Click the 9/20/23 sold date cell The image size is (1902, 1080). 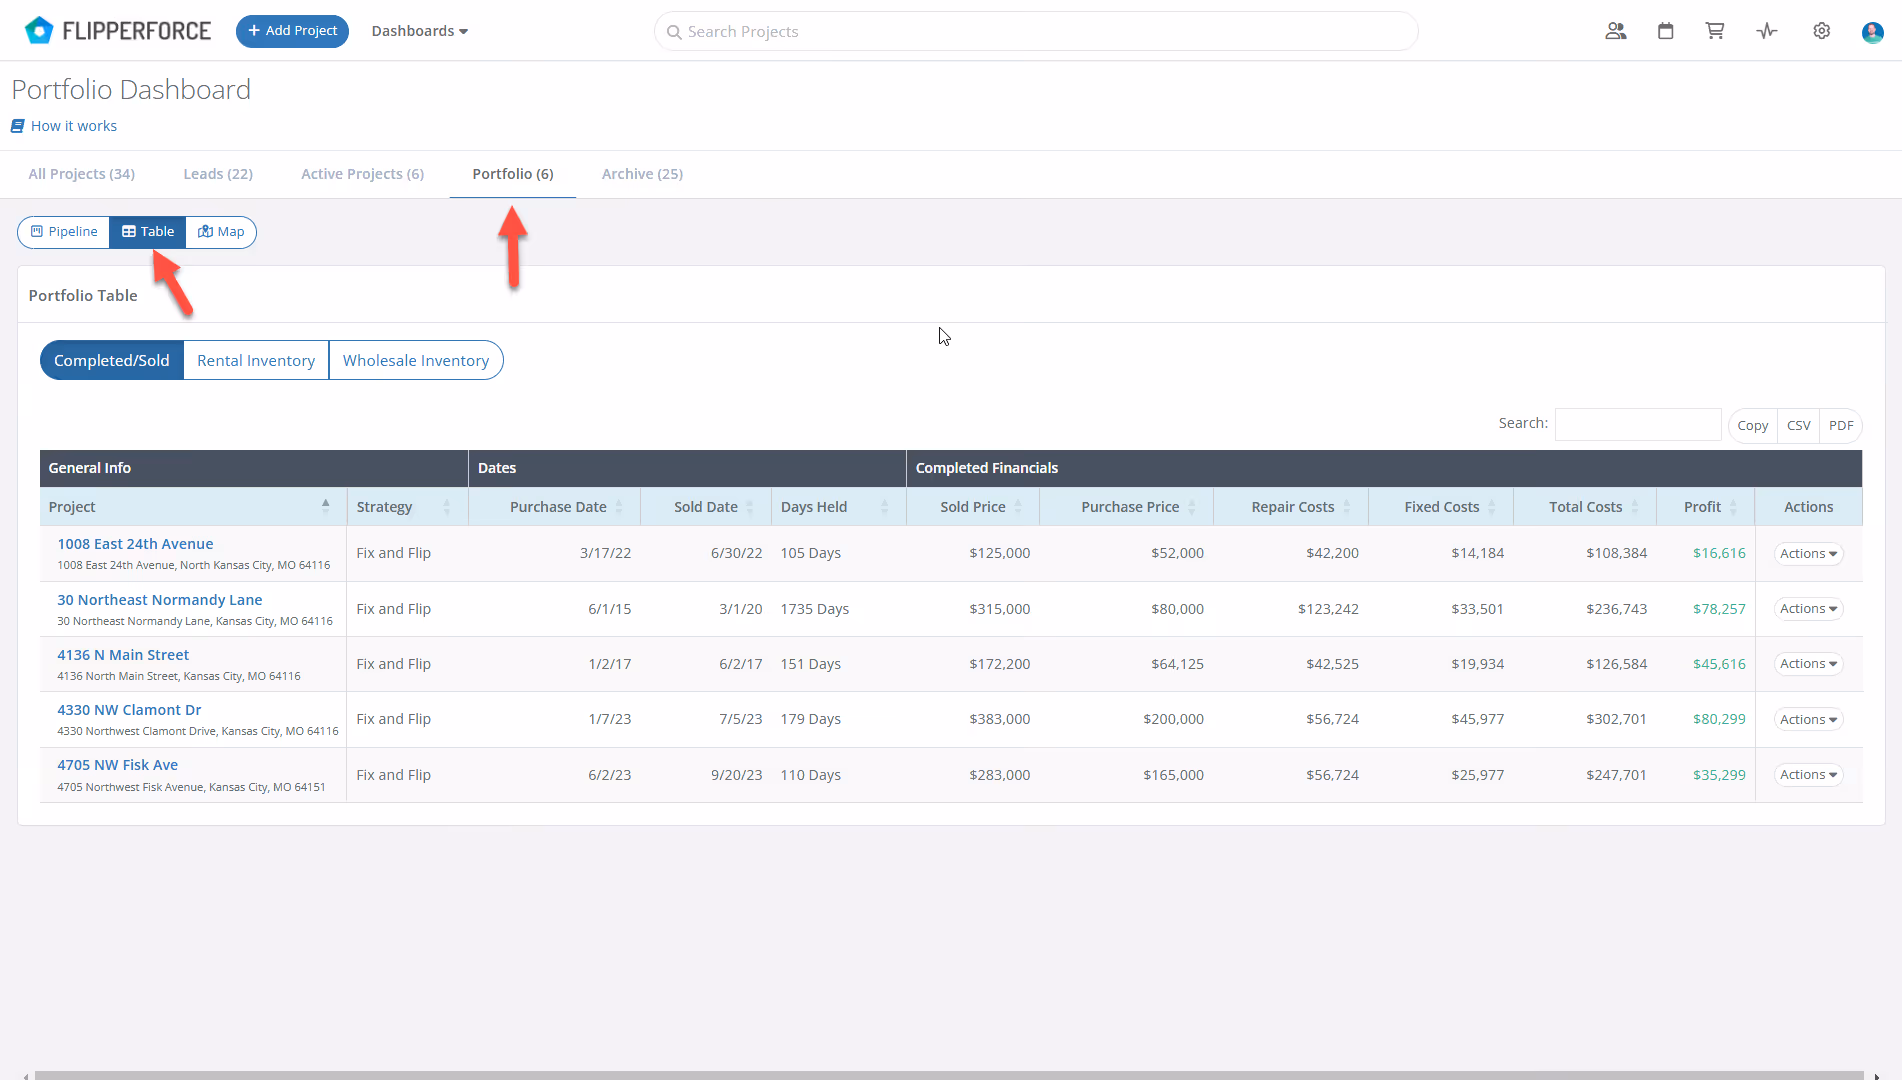737,775
